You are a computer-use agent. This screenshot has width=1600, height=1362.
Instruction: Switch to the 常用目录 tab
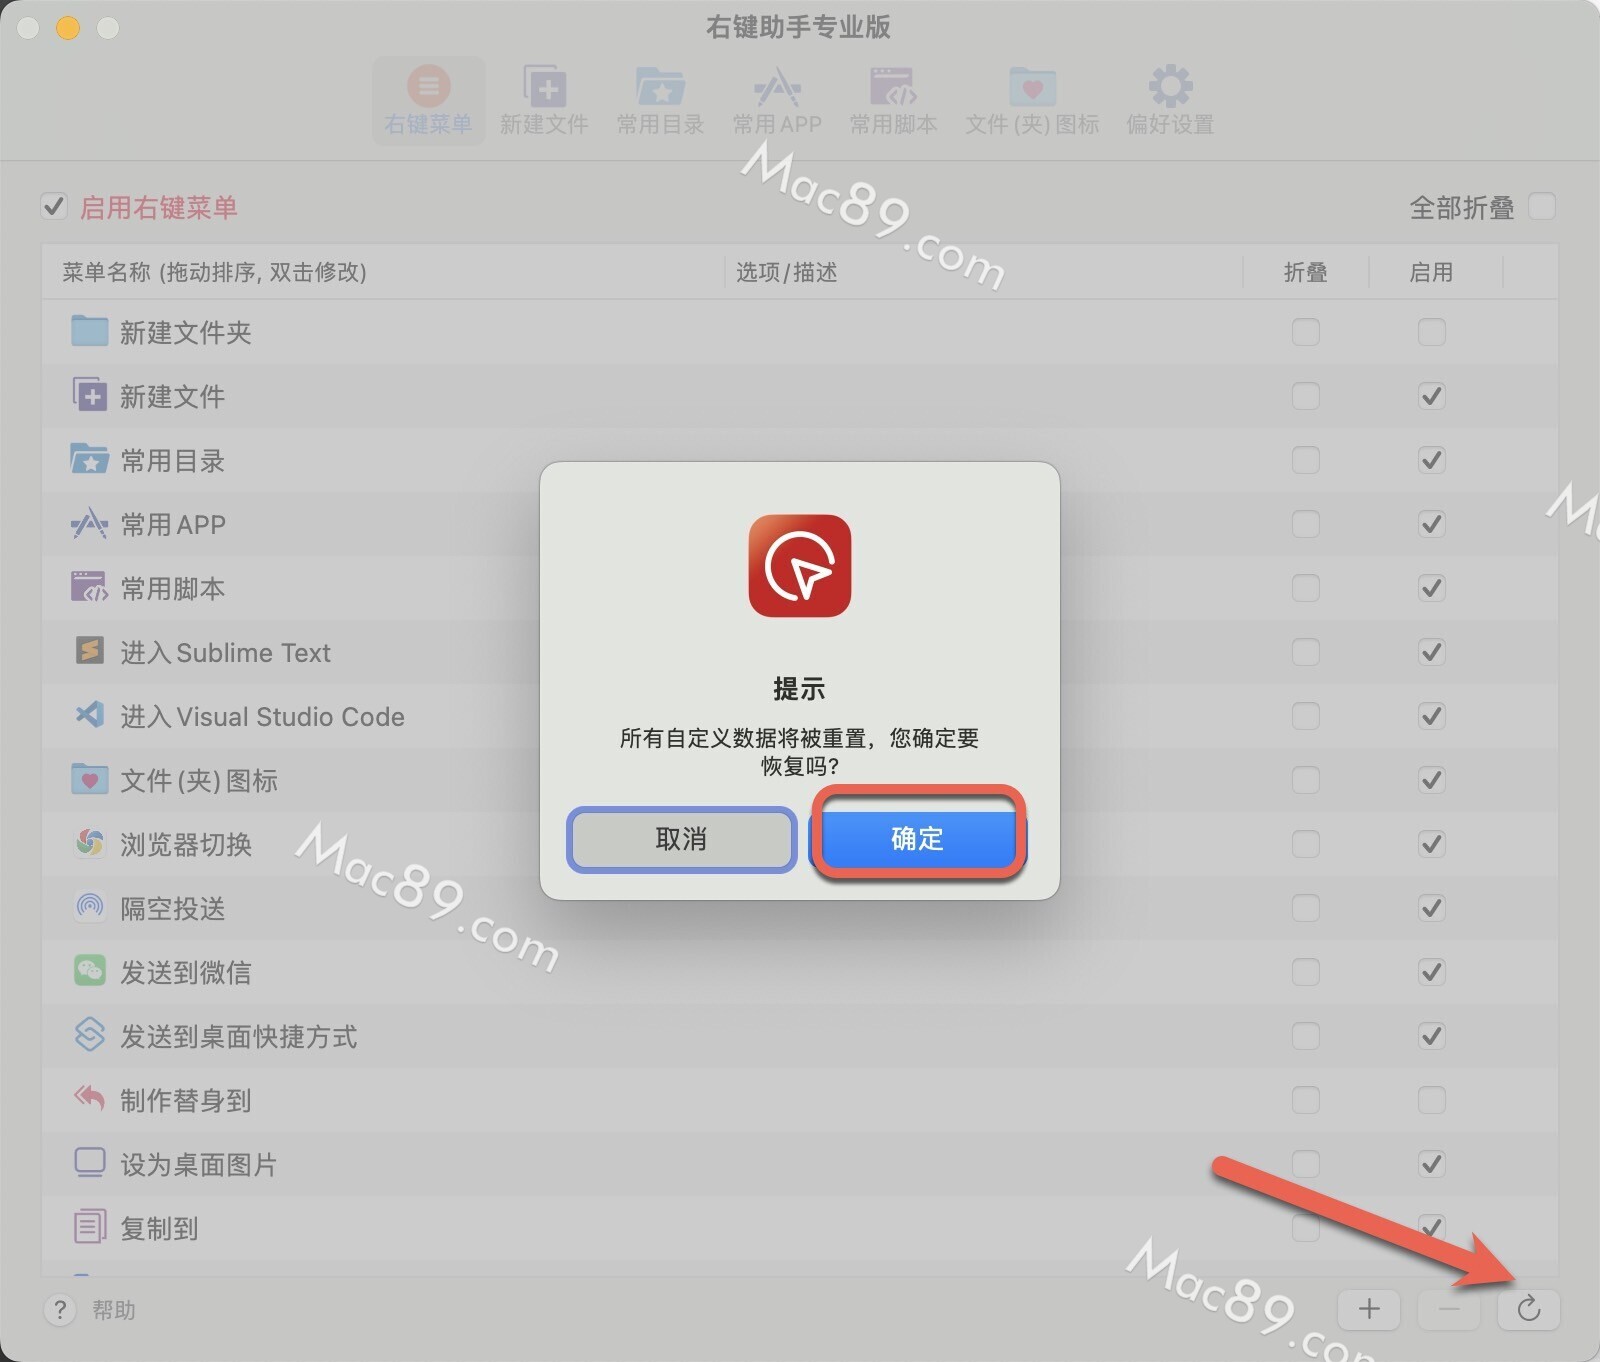(660, 99)
